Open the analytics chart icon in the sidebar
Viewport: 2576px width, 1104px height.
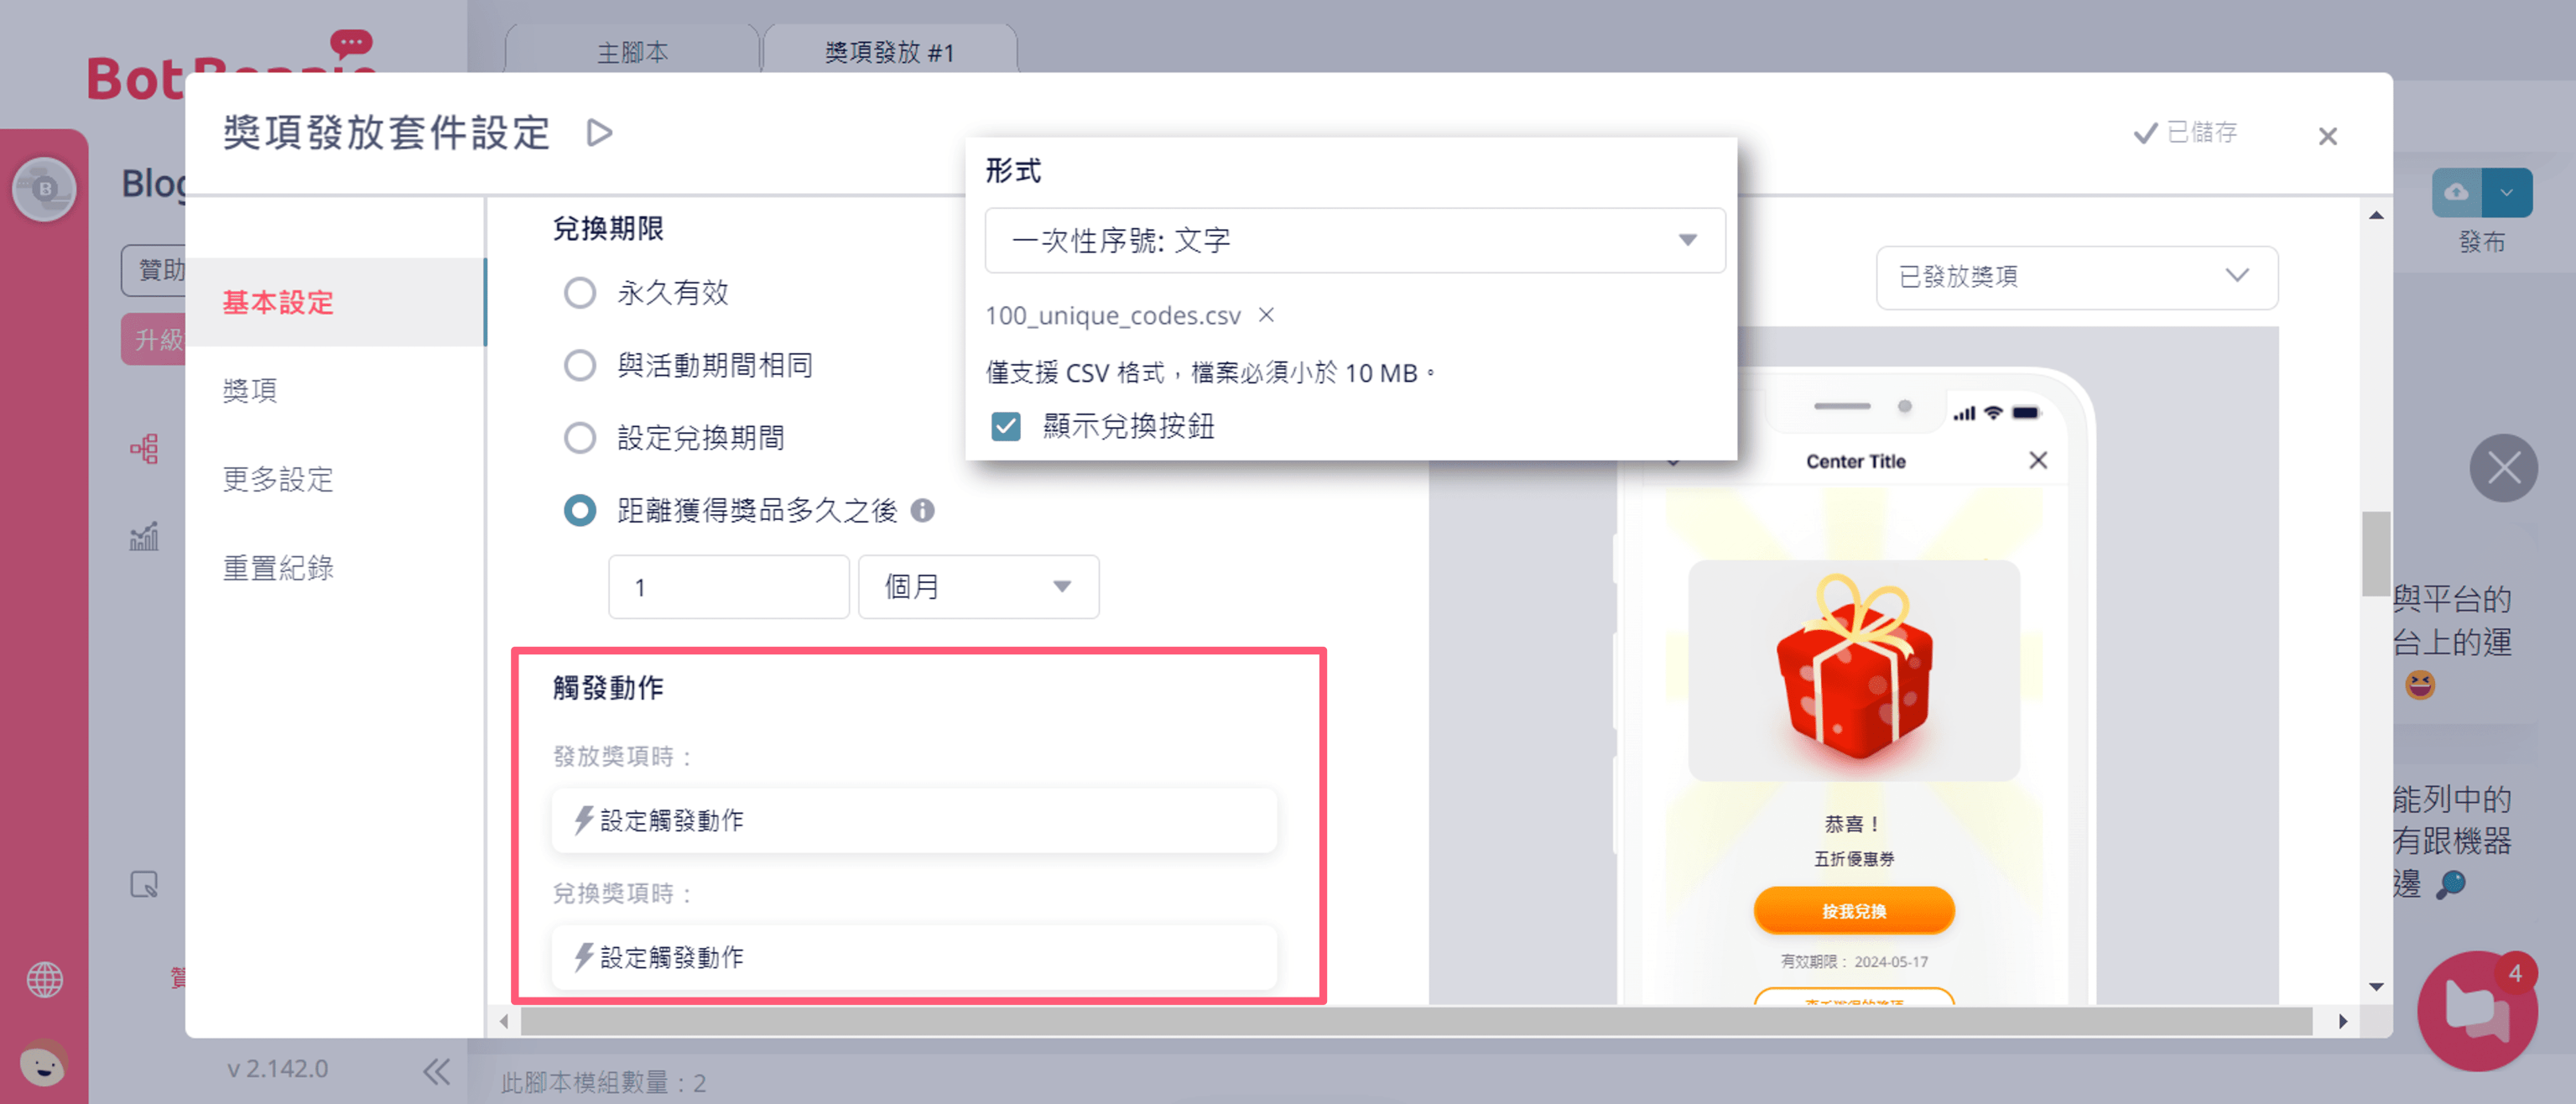pyautogui.click(x=144, y=537)
